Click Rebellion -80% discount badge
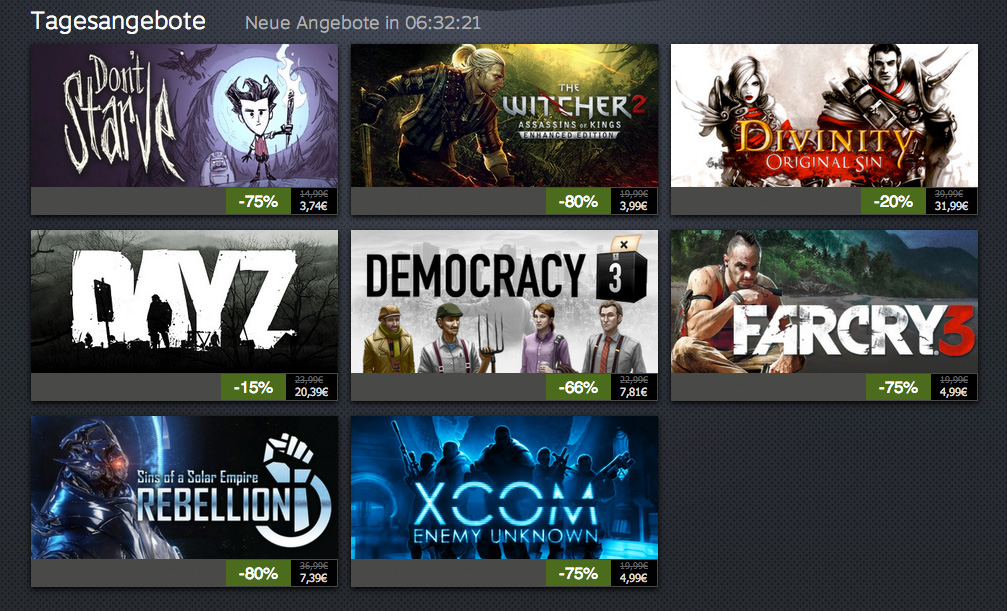1007x611 pixels. tap(258, 573)
